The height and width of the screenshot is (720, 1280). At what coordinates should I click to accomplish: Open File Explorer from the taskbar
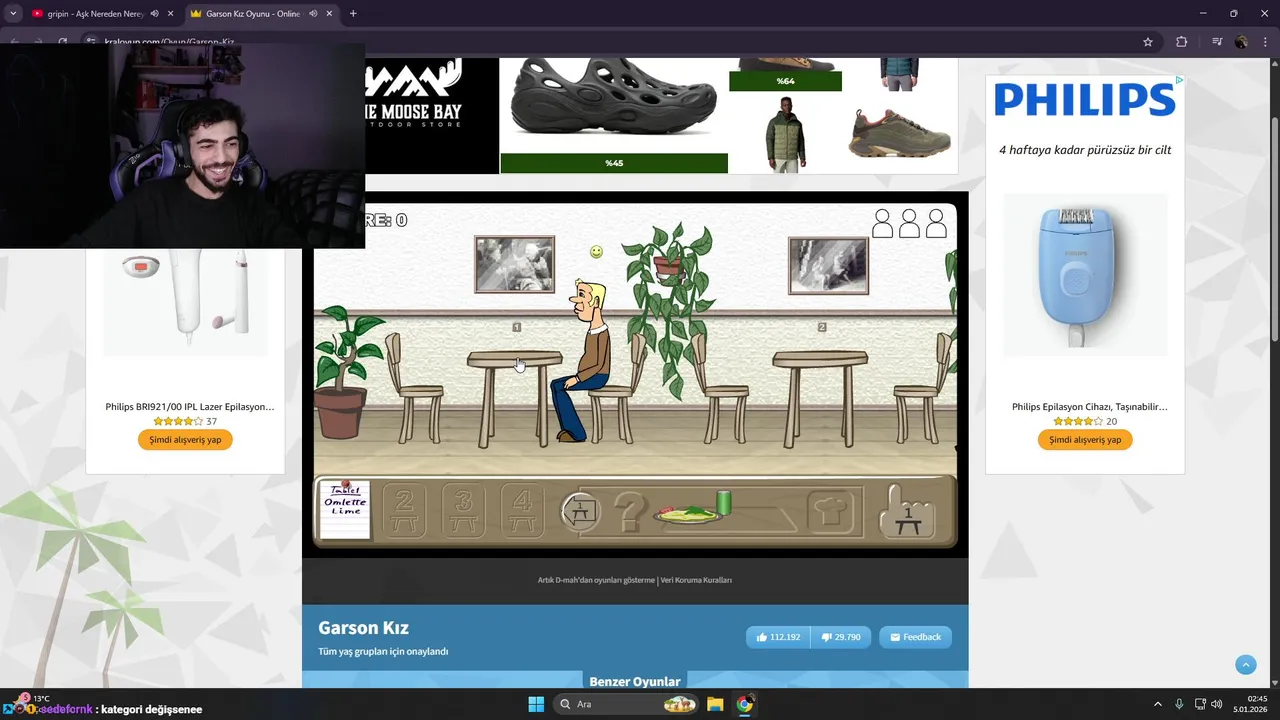tap(715, 704)
